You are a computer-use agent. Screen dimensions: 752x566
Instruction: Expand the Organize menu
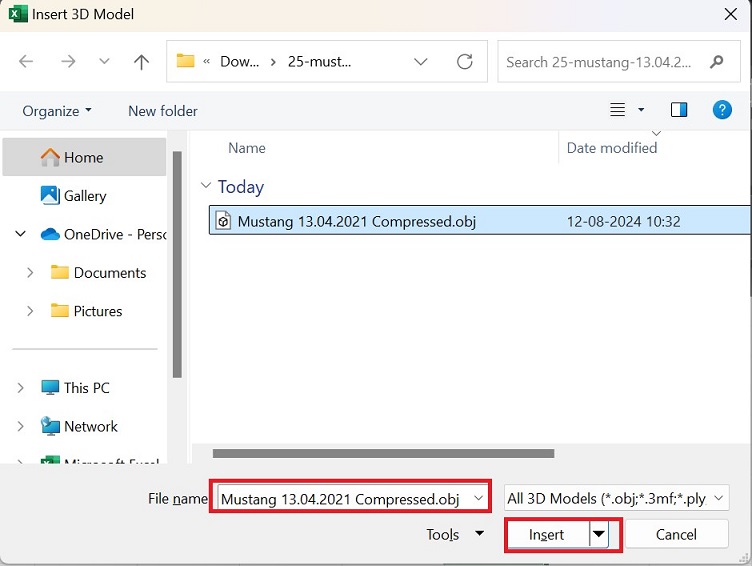click(x=57, y=111)
